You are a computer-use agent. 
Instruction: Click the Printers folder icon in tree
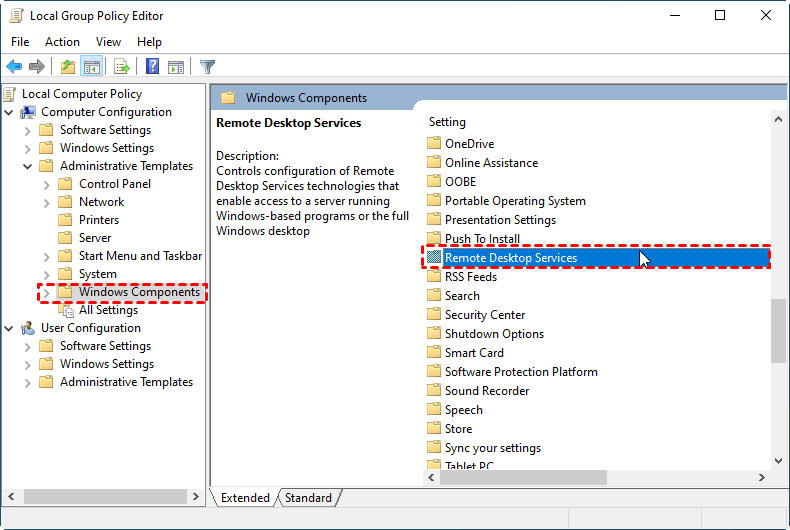click(65, 220)
